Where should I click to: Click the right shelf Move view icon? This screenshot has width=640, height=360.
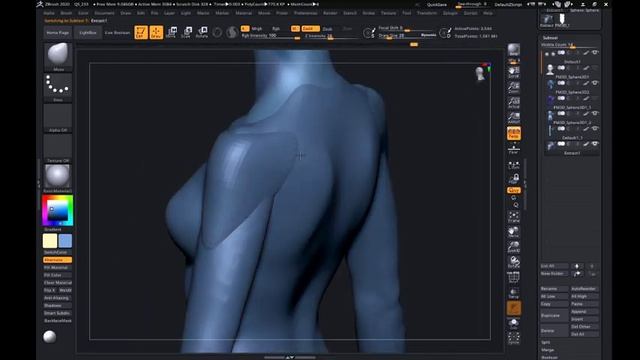(x=514, y=232)
